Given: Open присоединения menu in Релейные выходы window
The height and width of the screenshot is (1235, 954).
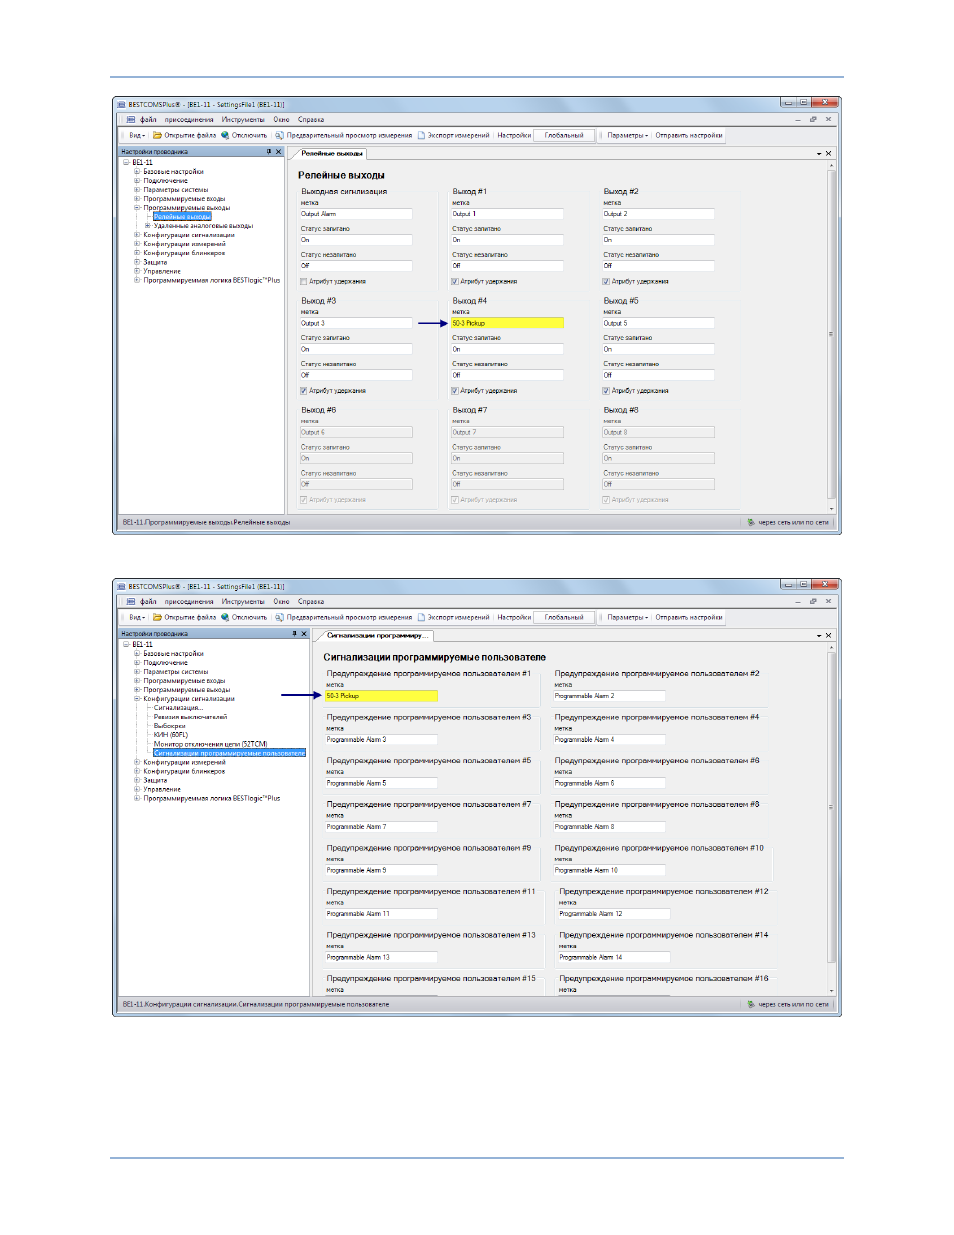Looking at the screenshot, I should (x=189, y=119).
